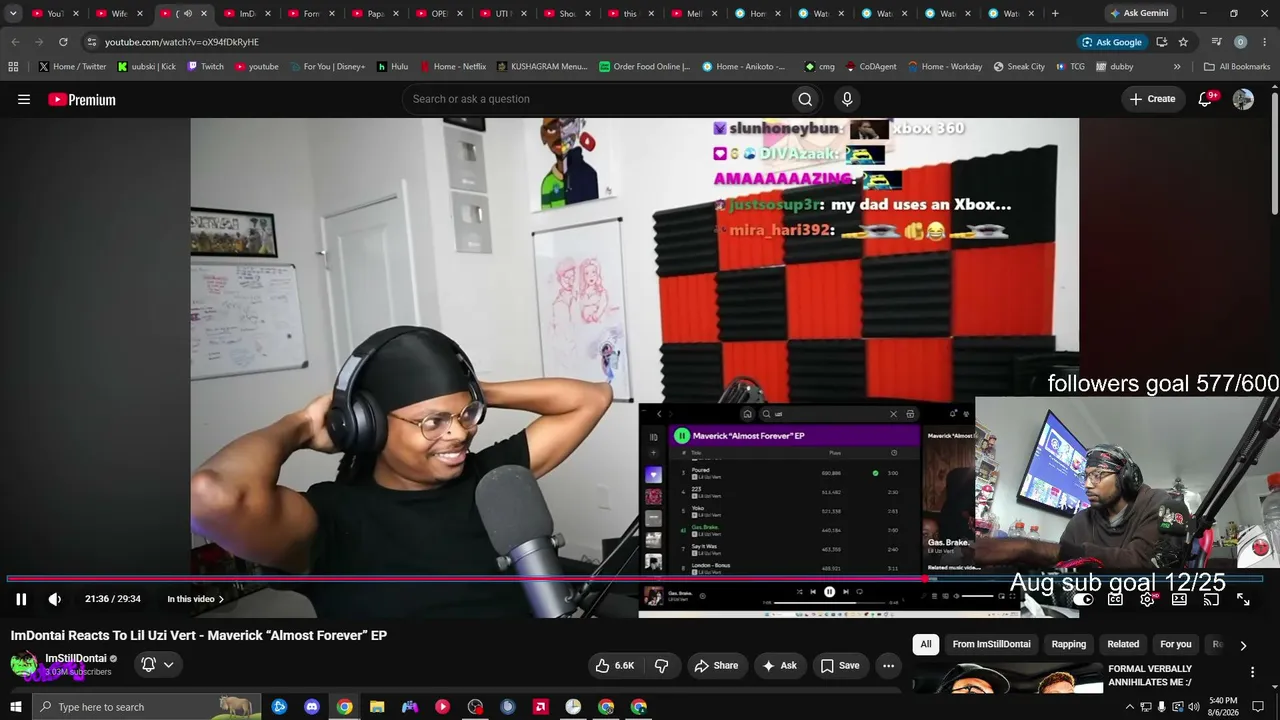Dislike this video
Screen dimensions: 1280x720
[x=661, y=665]
